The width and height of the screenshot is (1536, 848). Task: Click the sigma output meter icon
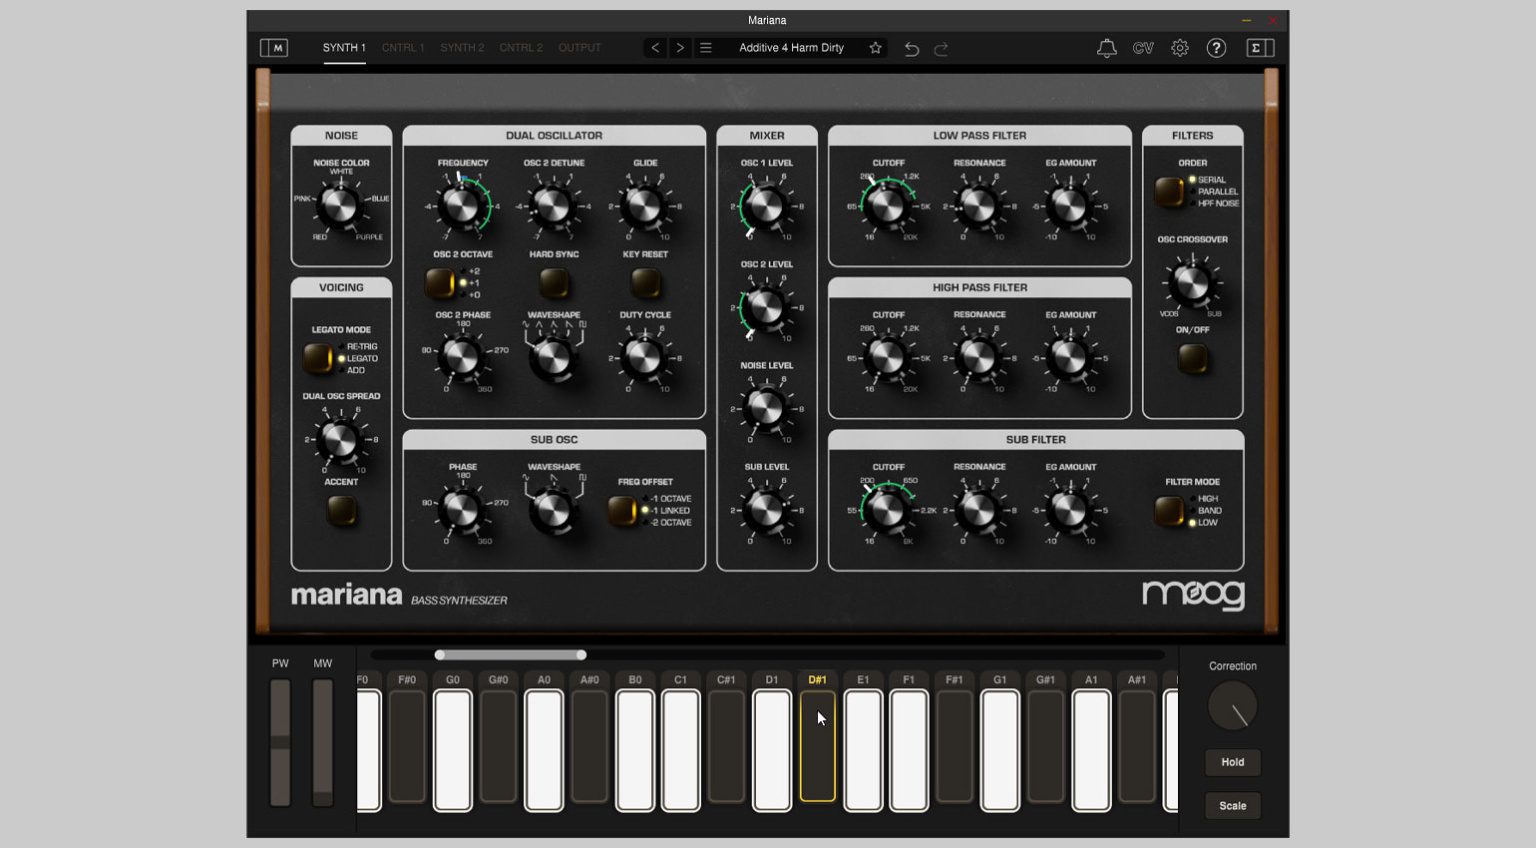click(x=1259, y=47)
